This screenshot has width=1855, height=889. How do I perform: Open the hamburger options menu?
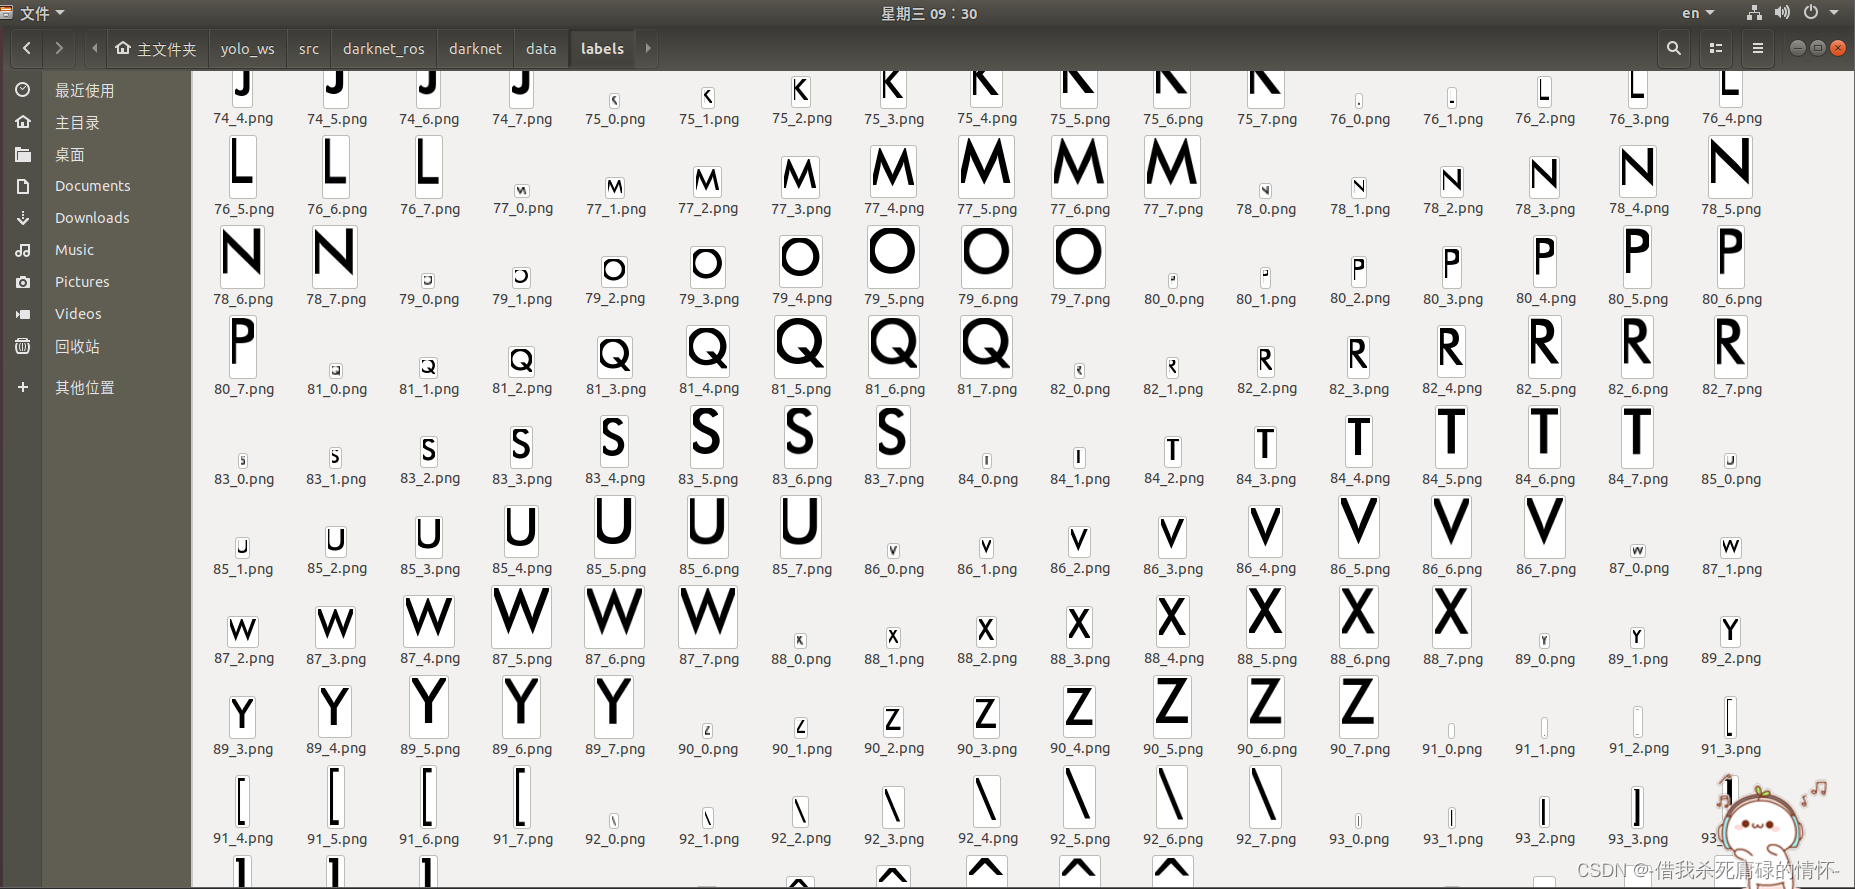pyautogui.click(x=1758, y=48)
